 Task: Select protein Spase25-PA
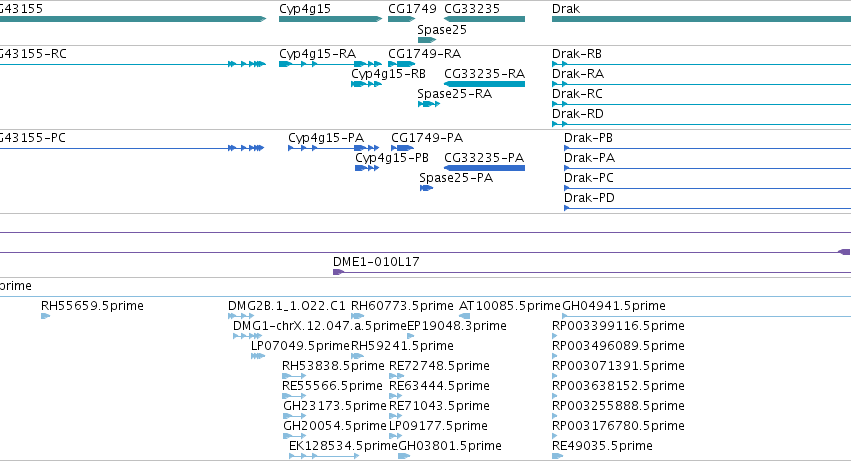click(427, 188)
